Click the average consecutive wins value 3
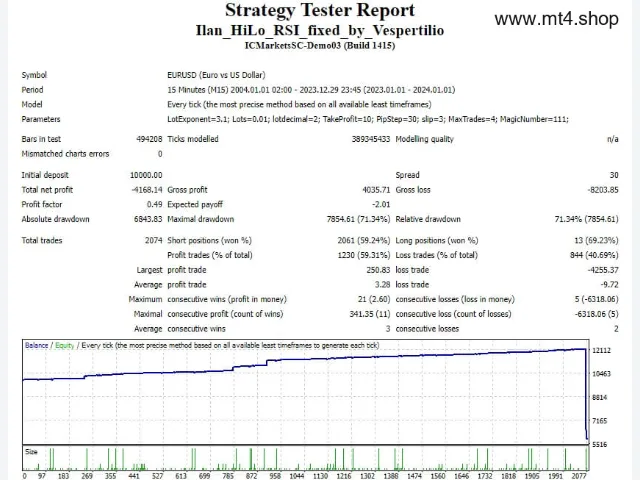This screenshot has width=640, height=480. point(388,329)
